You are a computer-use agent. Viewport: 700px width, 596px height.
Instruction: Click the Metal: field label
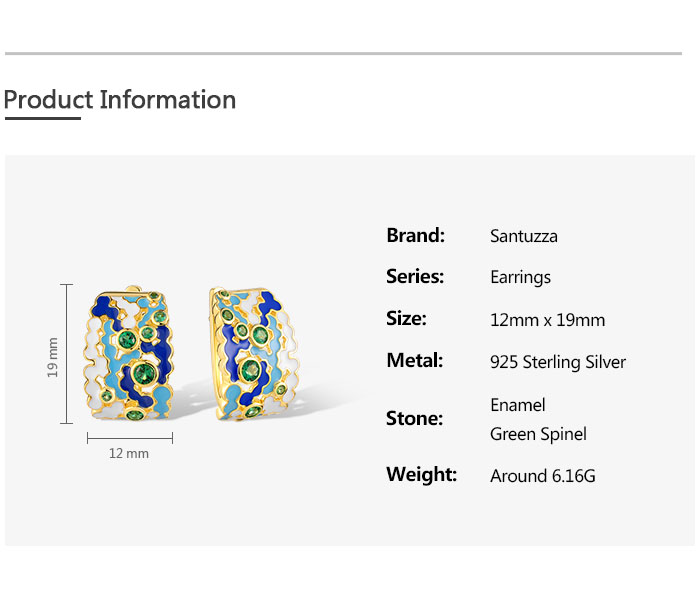(414, 361)
